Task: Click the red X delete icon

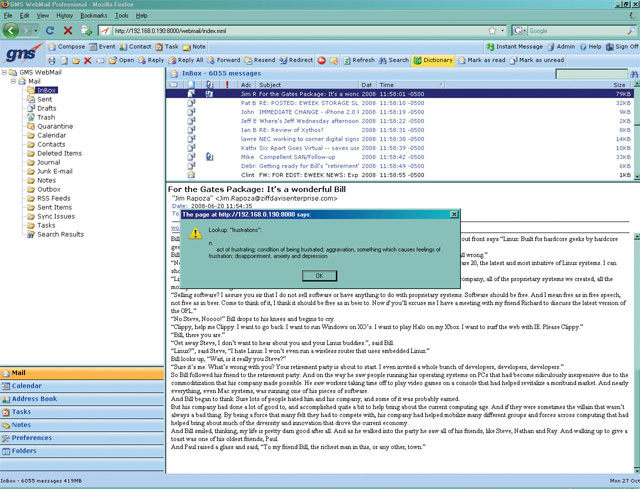Action: coord(87,60)
